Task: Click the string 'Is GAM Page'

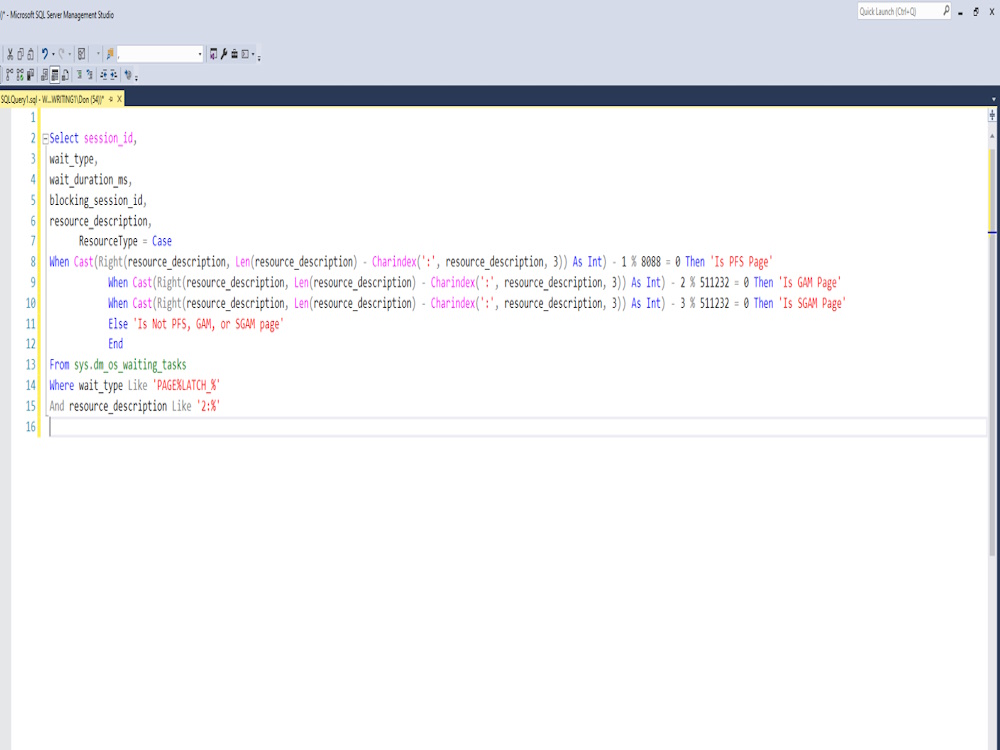Action: click(810, 283)
